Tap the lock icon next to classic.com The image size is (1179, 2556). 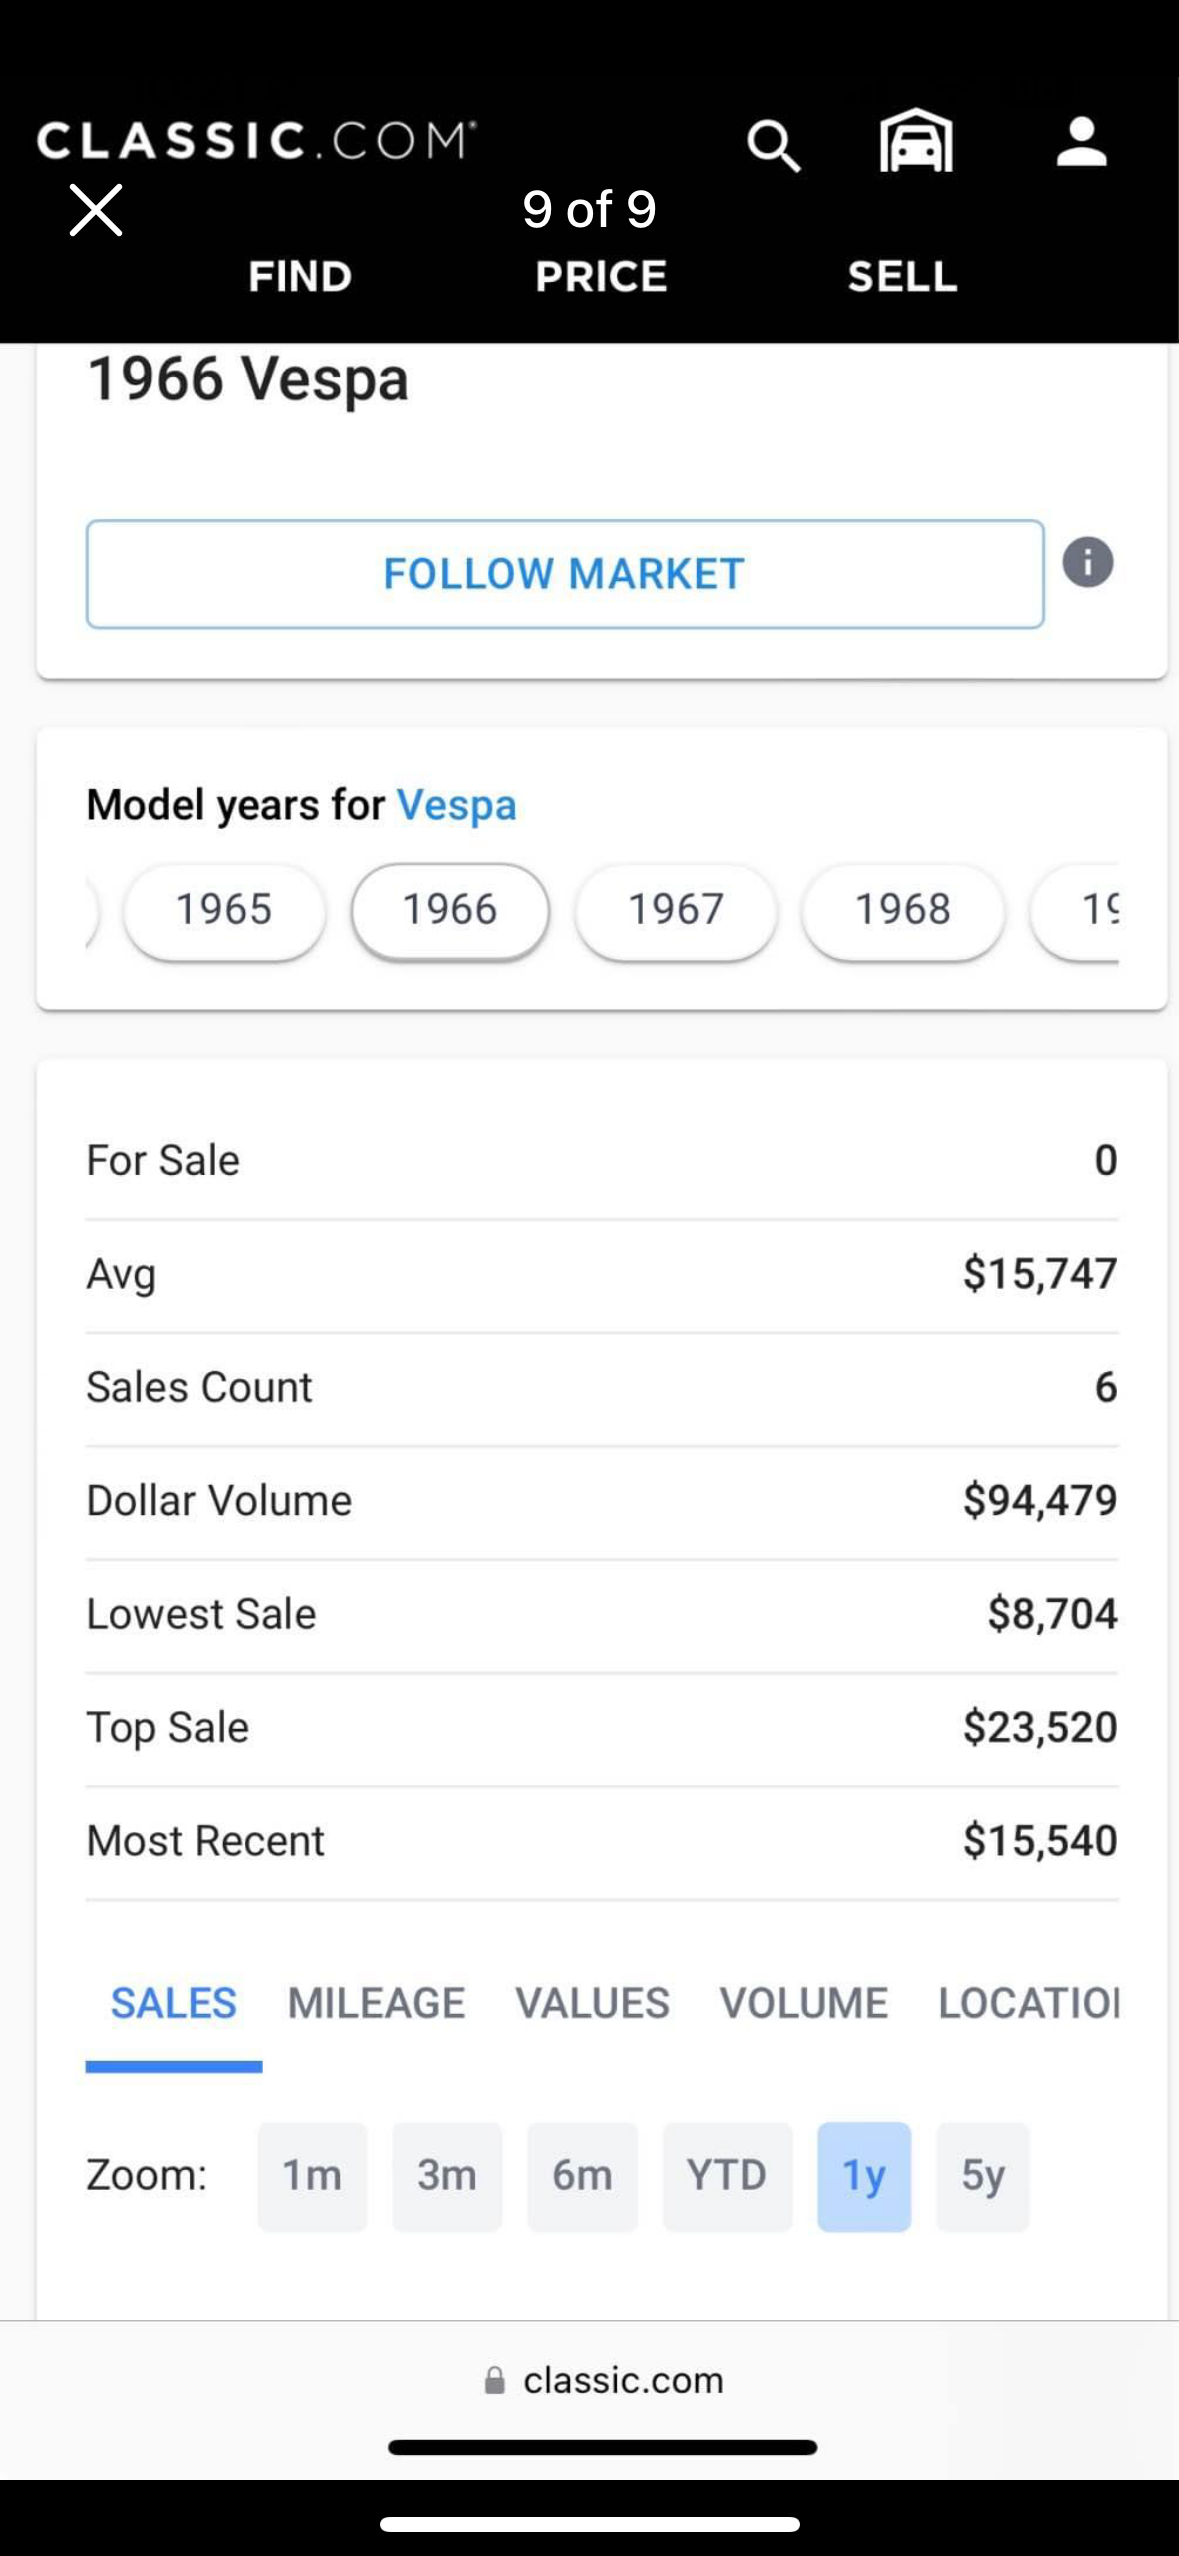point(494,2380)
